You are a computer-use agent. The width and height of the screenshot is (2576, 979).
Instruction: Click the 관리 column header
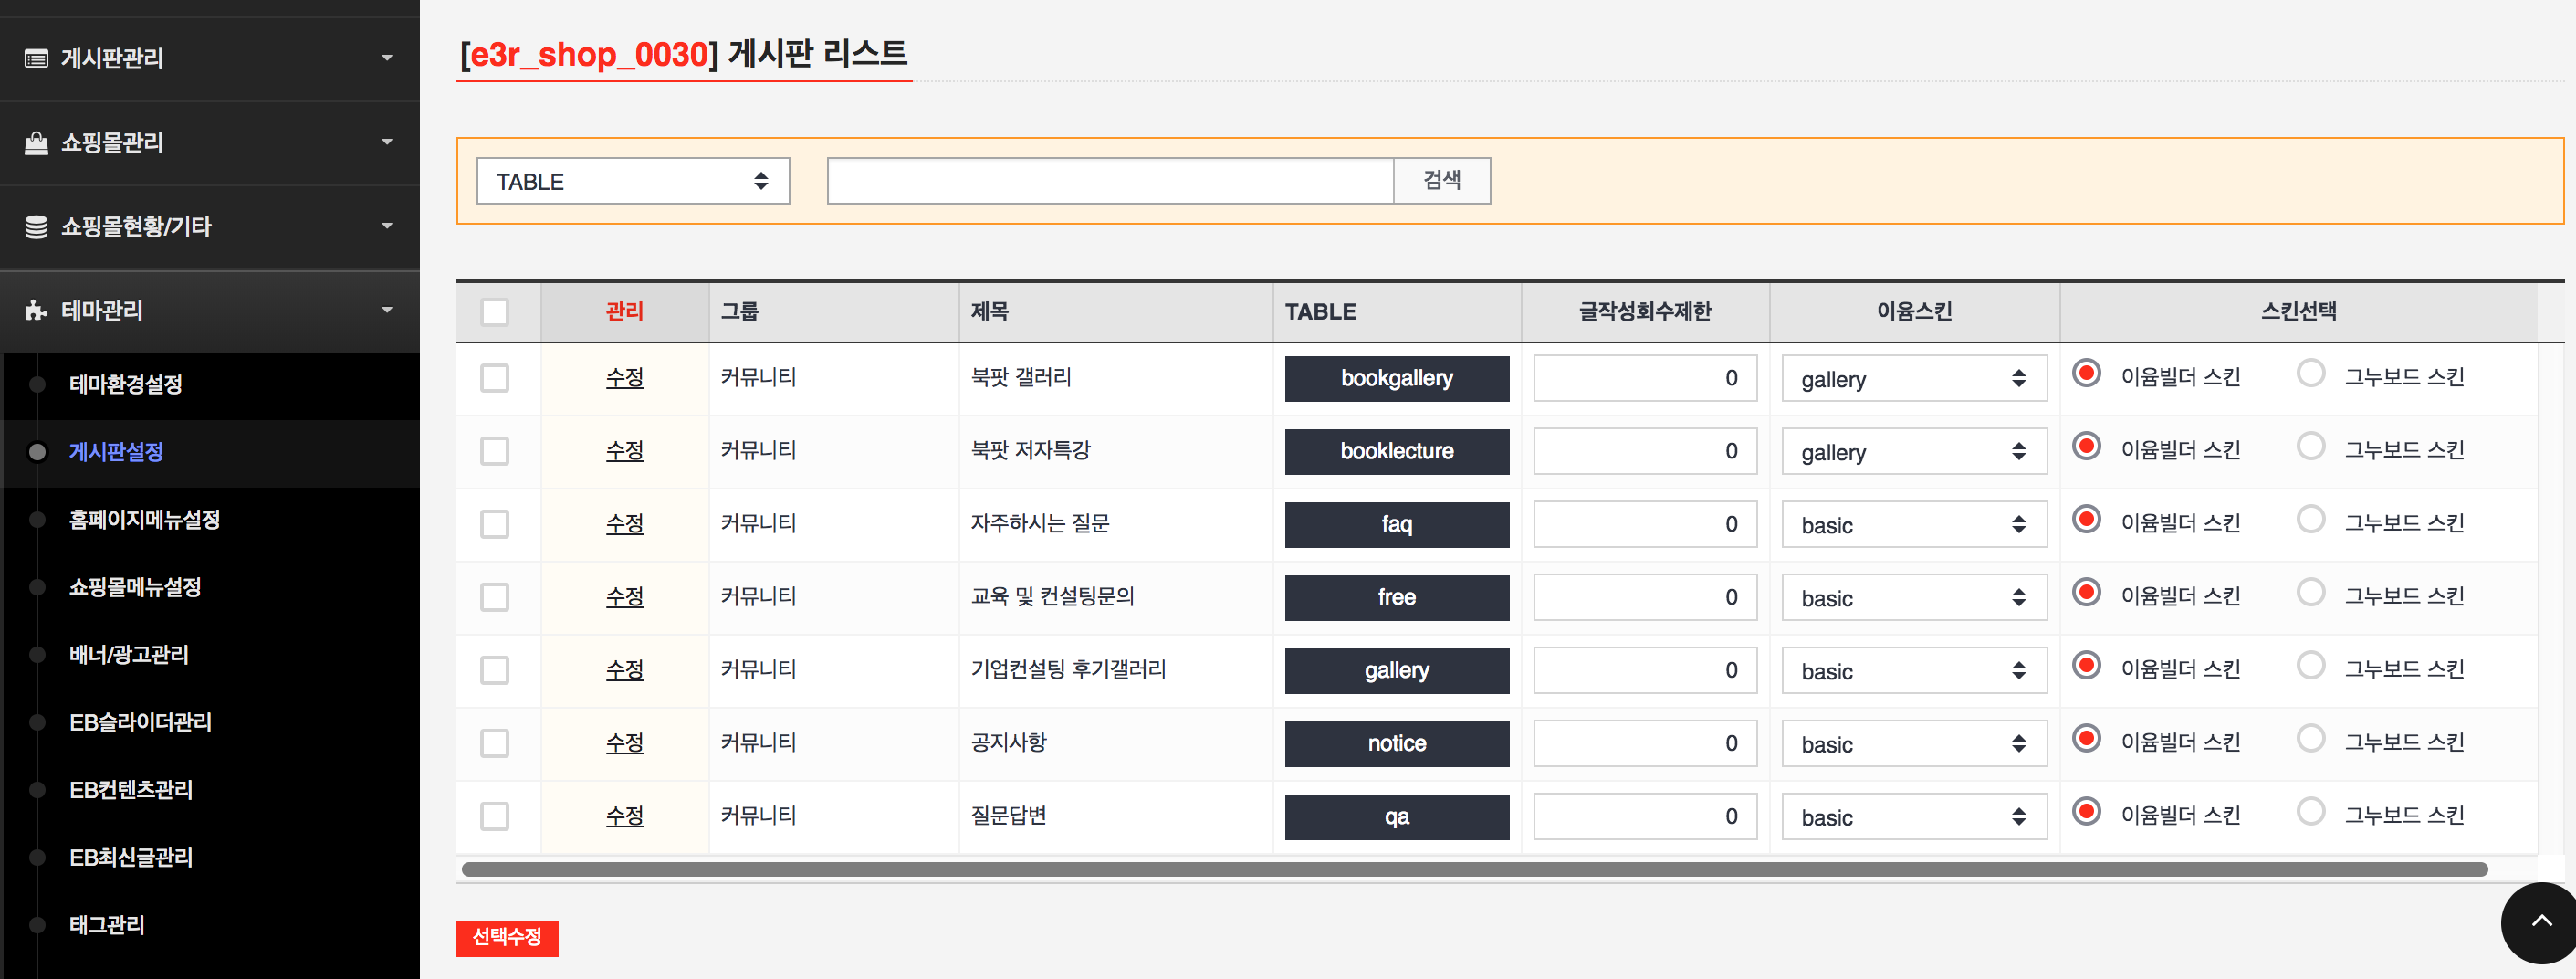[625, 312]
